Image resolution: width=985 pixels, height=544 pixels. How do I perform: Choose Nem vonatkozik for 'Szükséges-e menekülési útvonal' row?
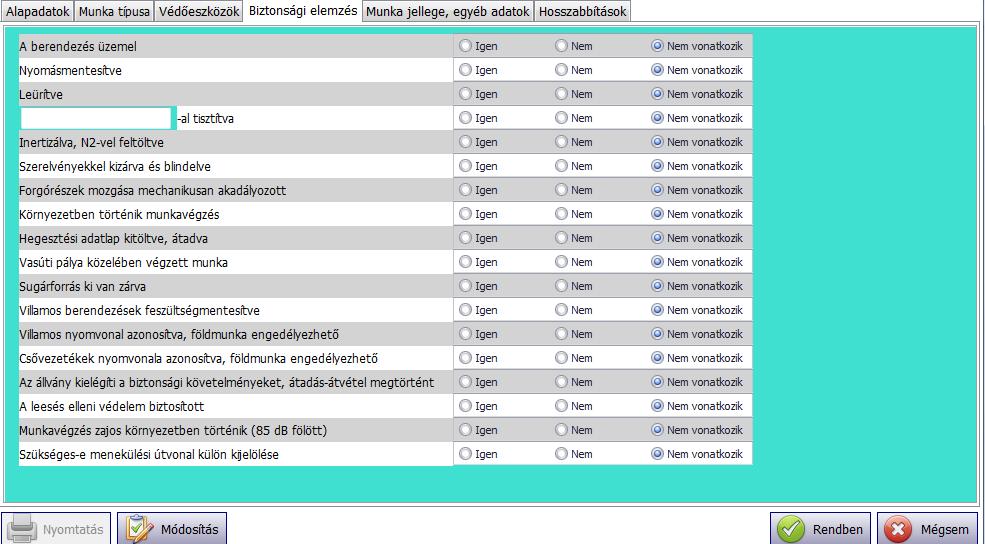click(697, 454)
